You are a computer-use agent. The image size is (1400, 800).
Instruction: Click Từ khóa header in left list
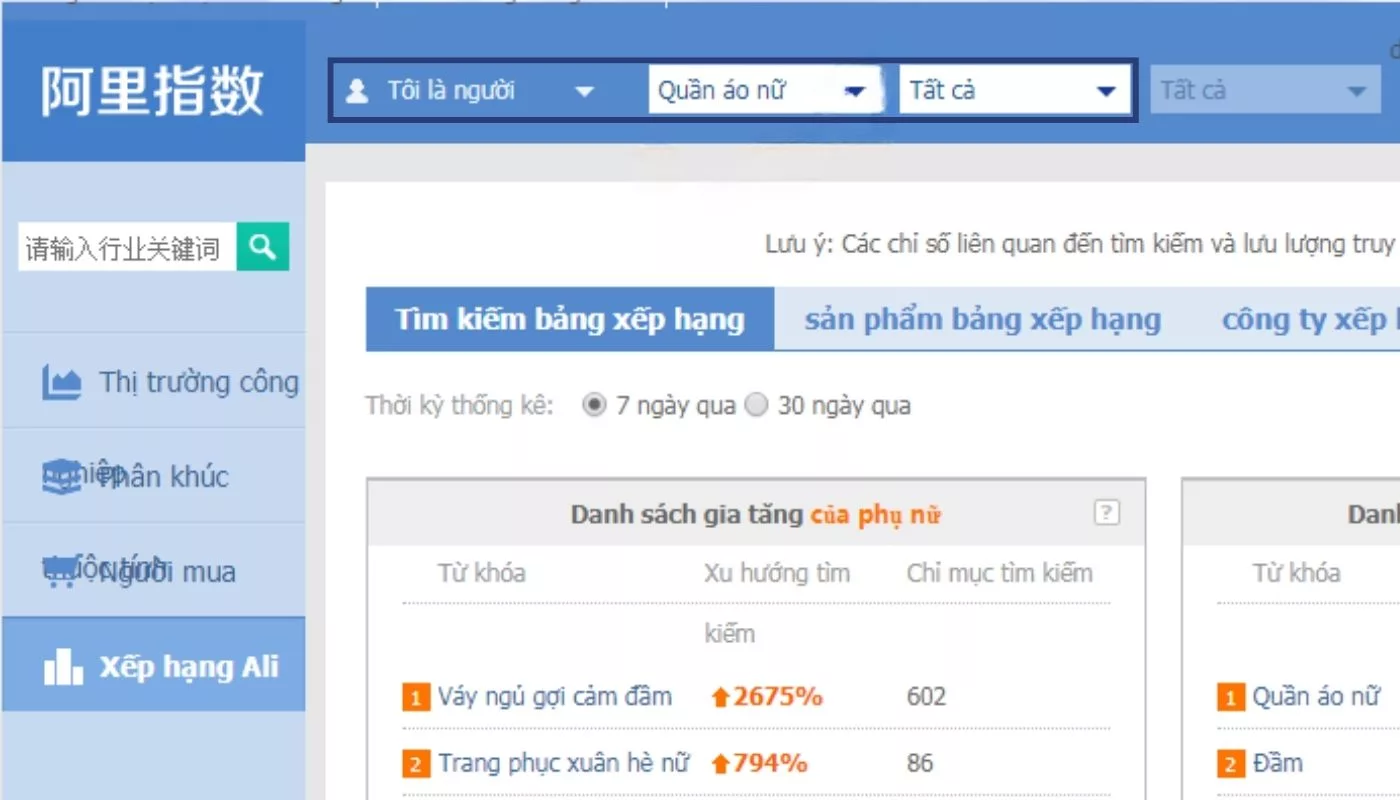[481, 573]
